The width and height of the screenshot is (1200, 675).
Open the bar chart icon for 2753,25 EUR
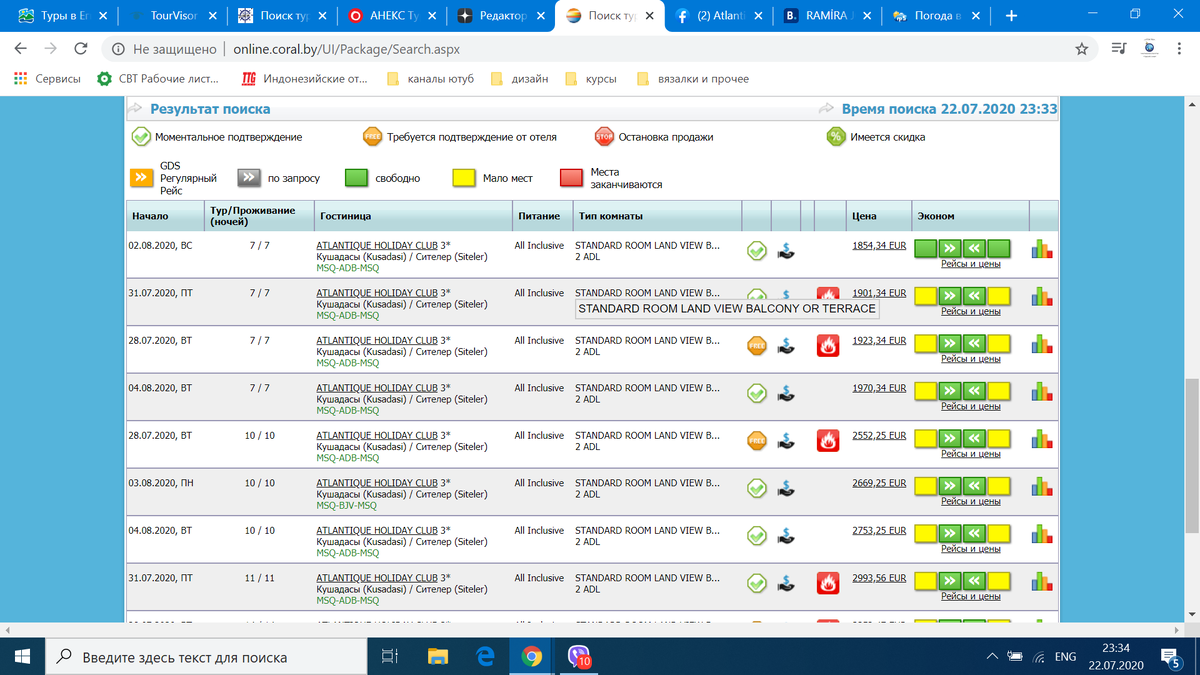(x=1043, y=535)
